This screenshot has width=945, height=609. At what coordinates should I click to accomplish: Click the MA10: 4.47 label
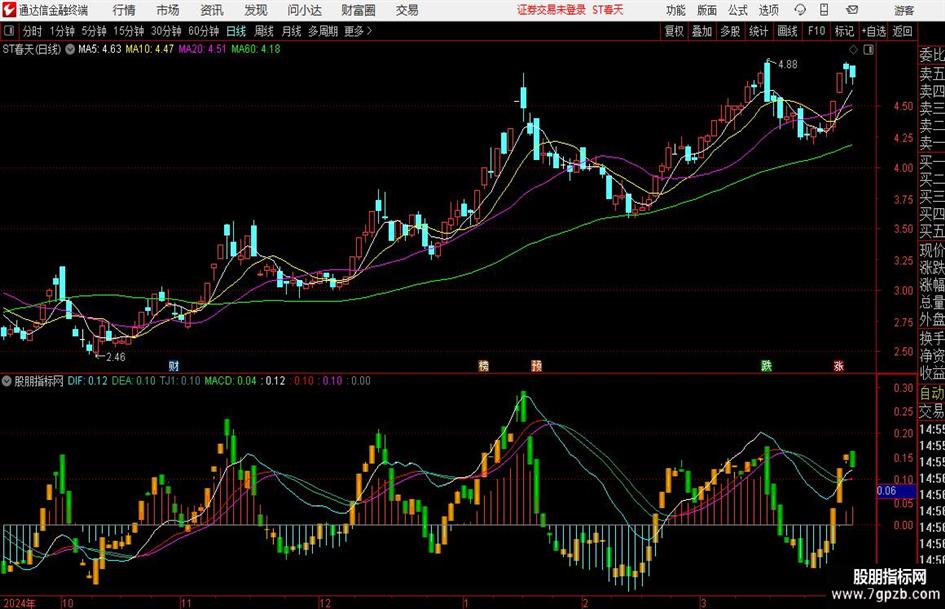coord(149,49)
